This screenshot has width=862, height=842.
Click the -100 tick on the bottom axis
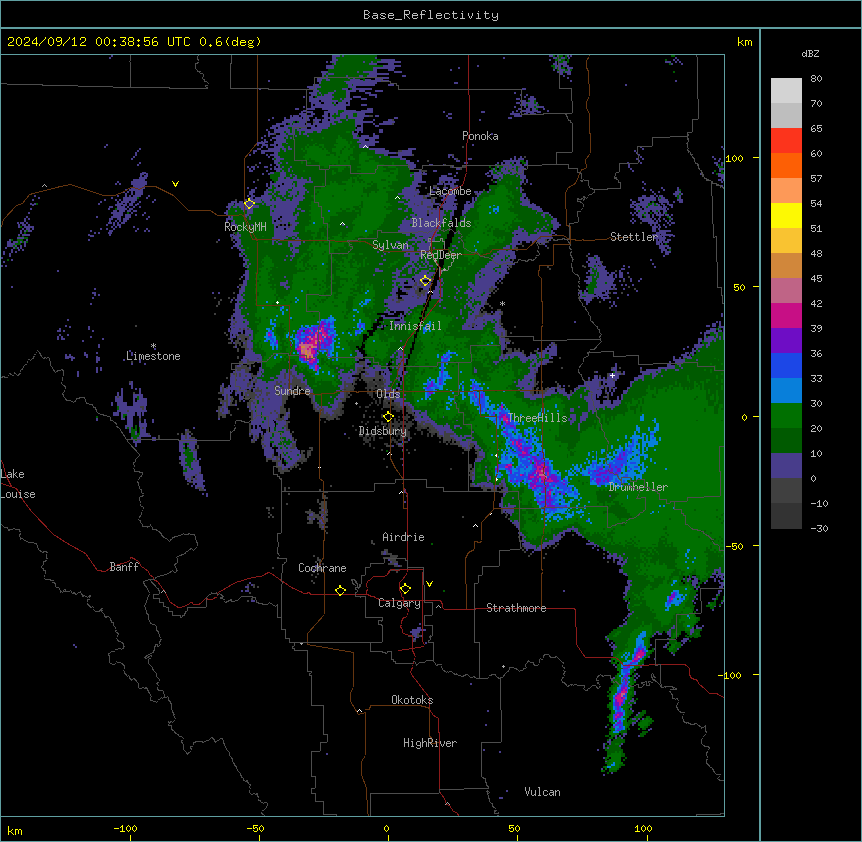coord(125,829)
